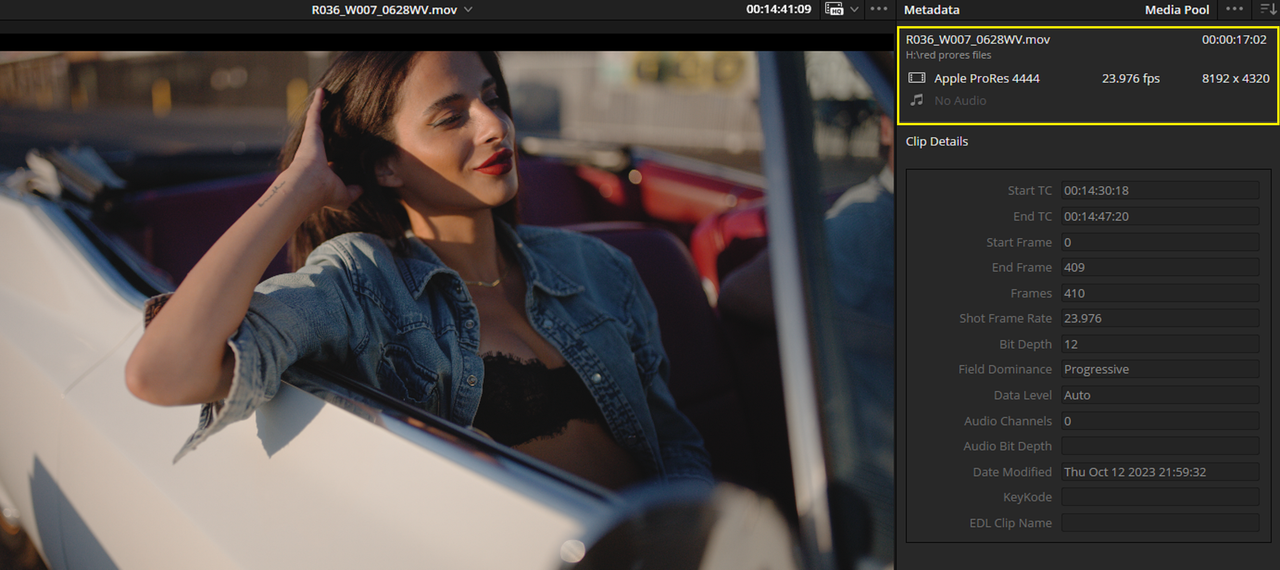Viewport: 1280px width, 570px height.
Task: Click the empty EDL Clip Name field
Action: [x=1160, y=523]
